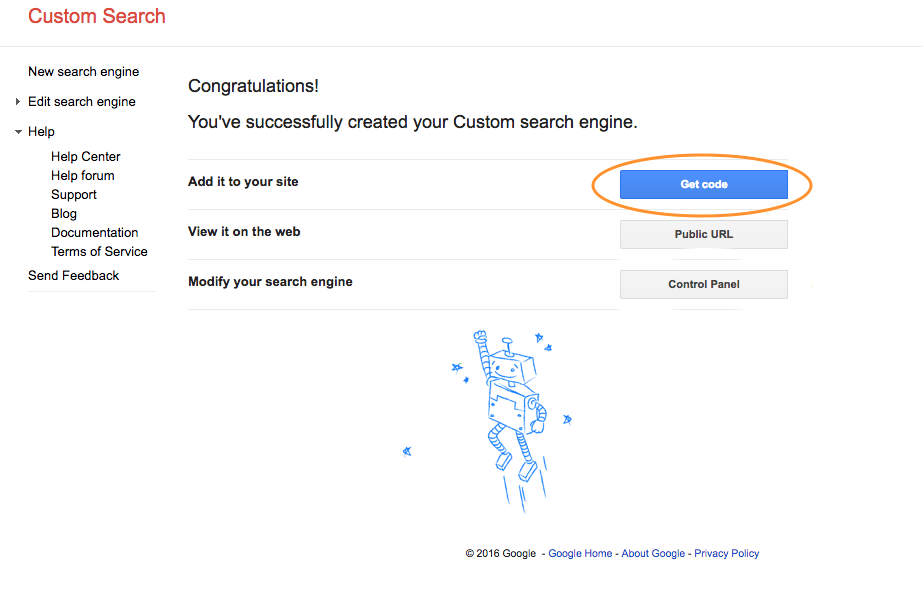This screenshot has height=595, width=923.
Task: Read the Terms of Service
Action: pyautogui.click(x=99, y=251)
